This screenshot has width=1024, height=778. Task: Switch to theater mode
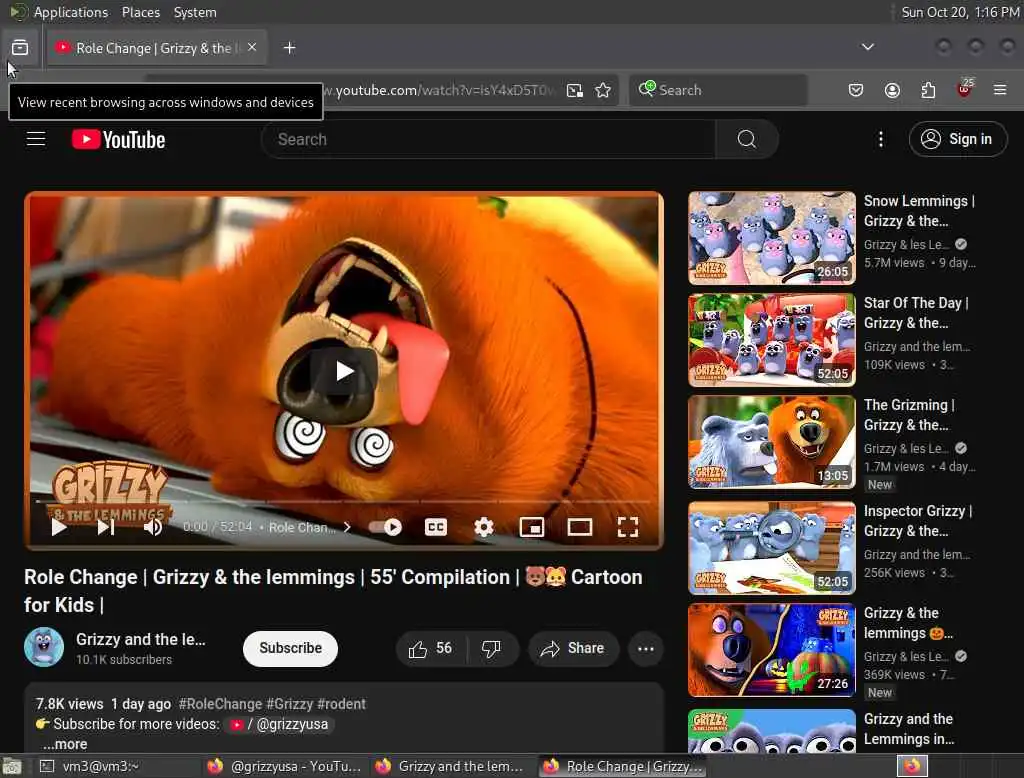tap(579, 527)
